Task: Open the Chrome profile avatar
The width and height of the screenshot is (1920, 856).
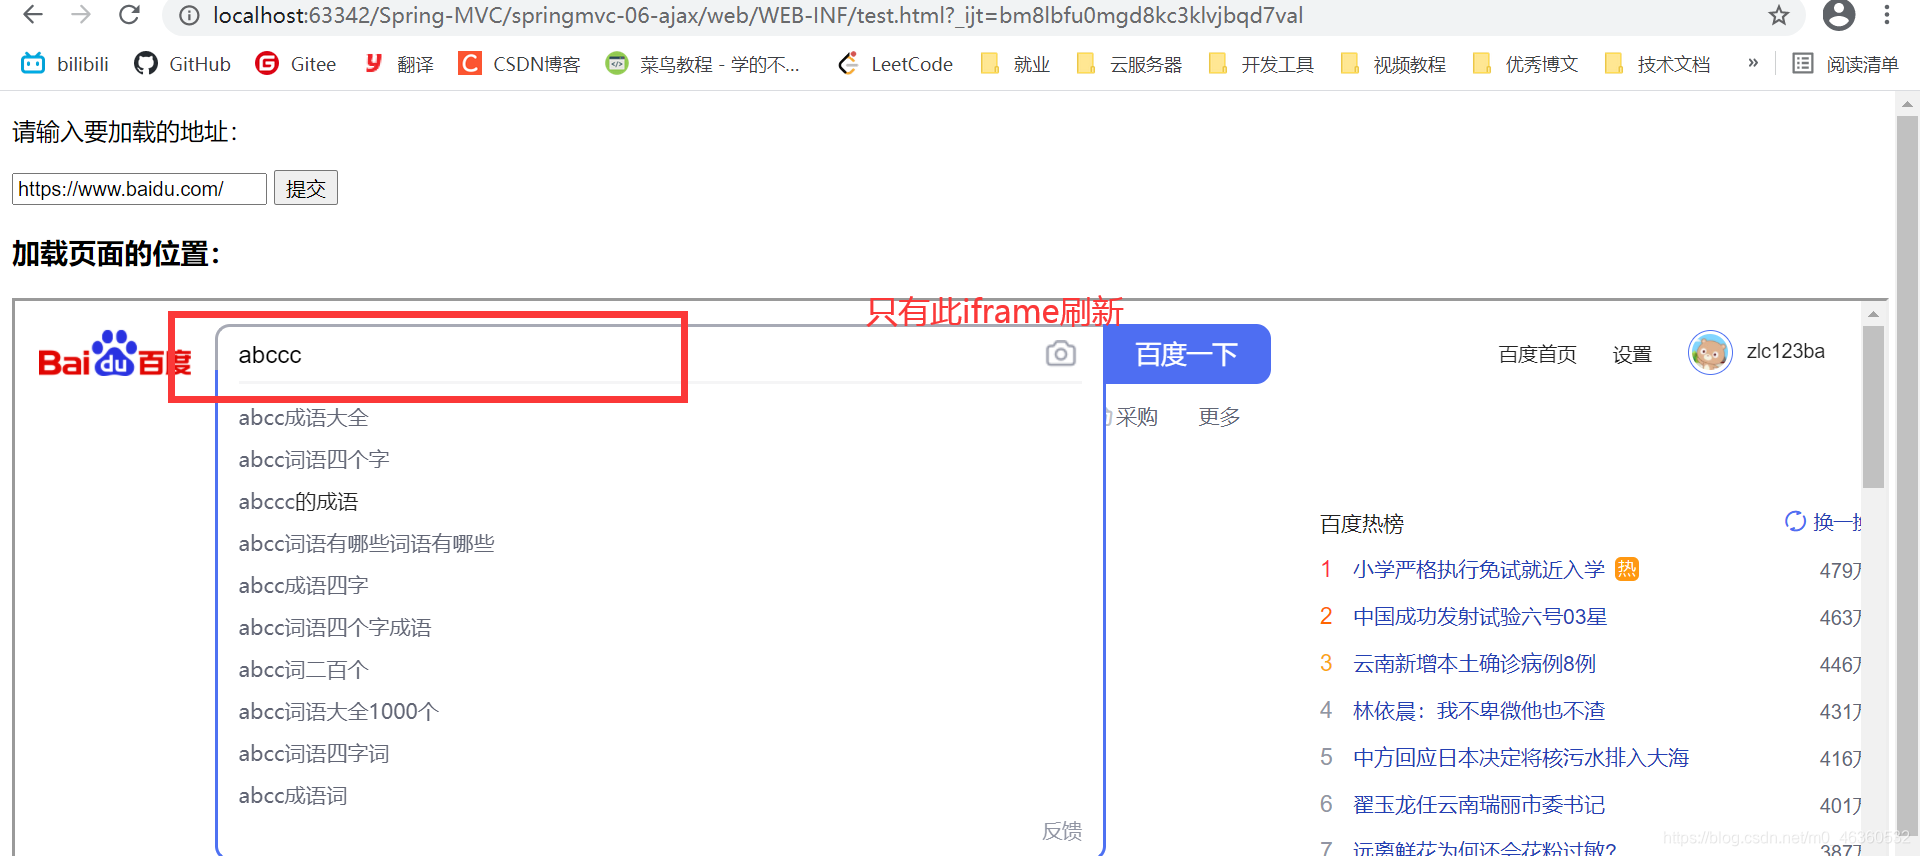Action: click(x=1838, y=15)
